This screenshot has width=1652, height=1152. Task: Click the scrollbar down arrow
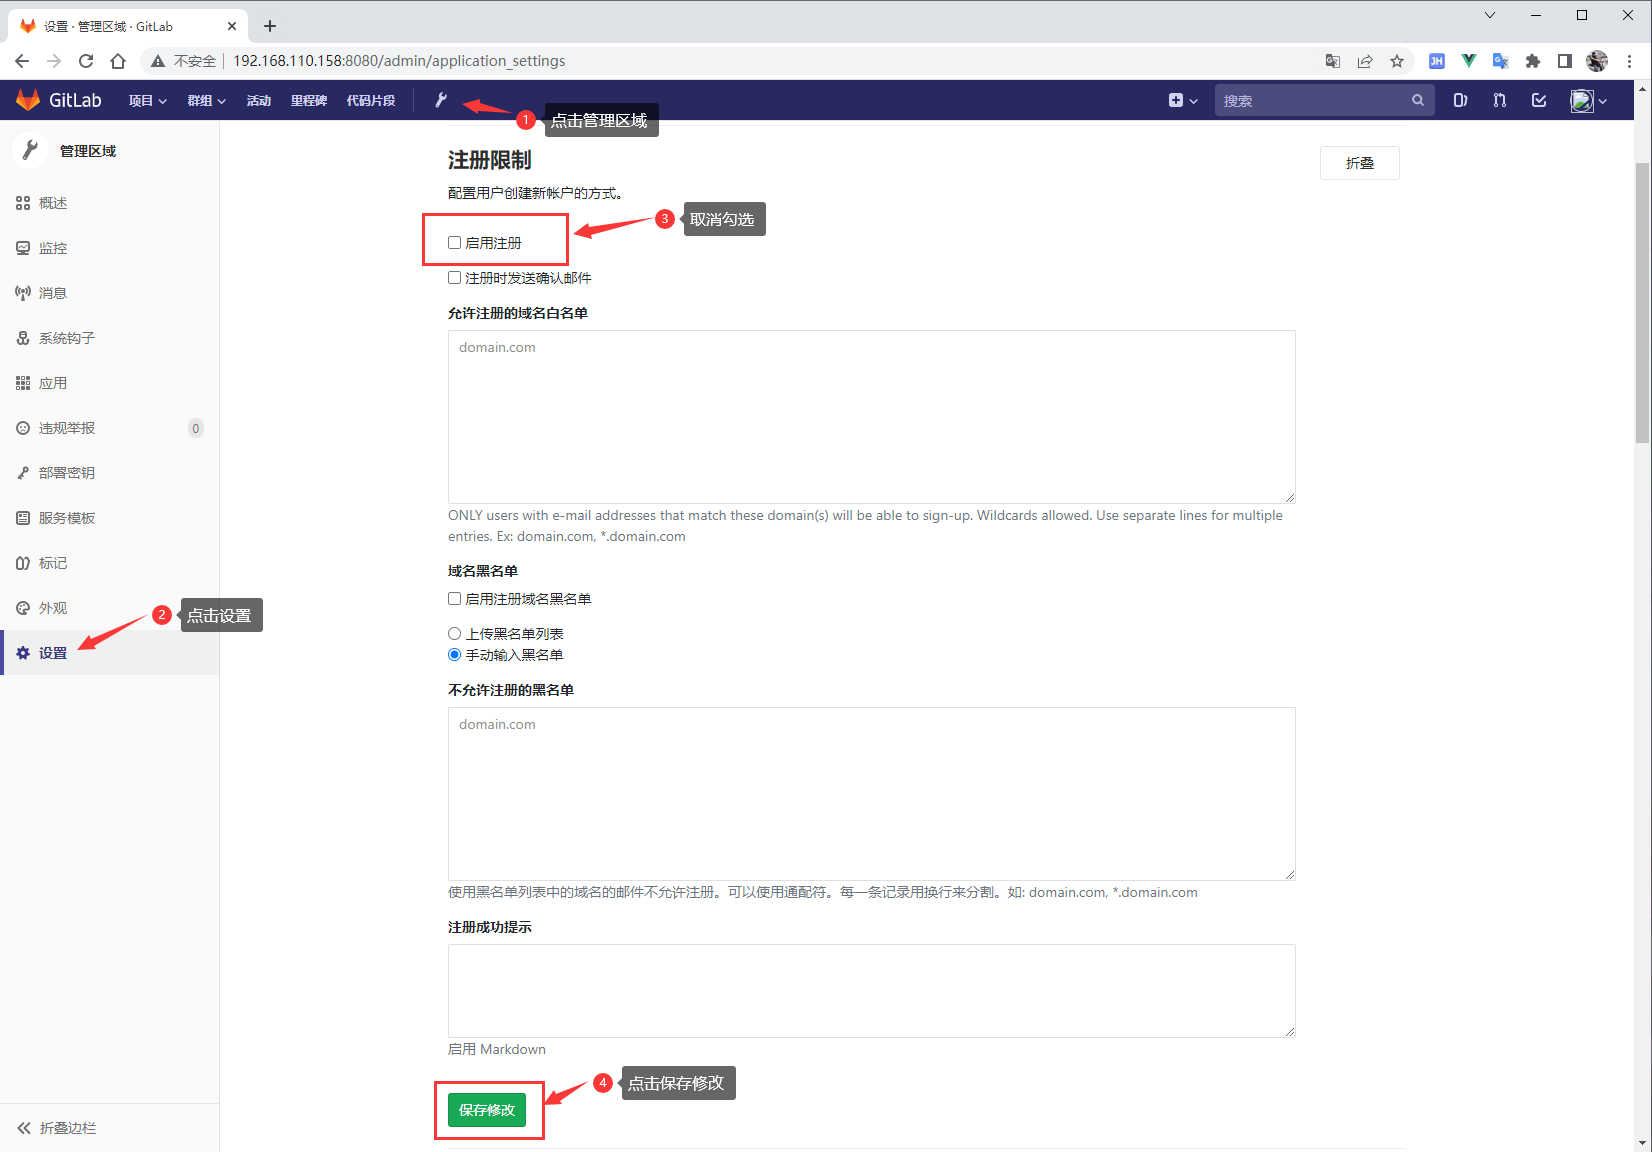pos(1642,1143)
